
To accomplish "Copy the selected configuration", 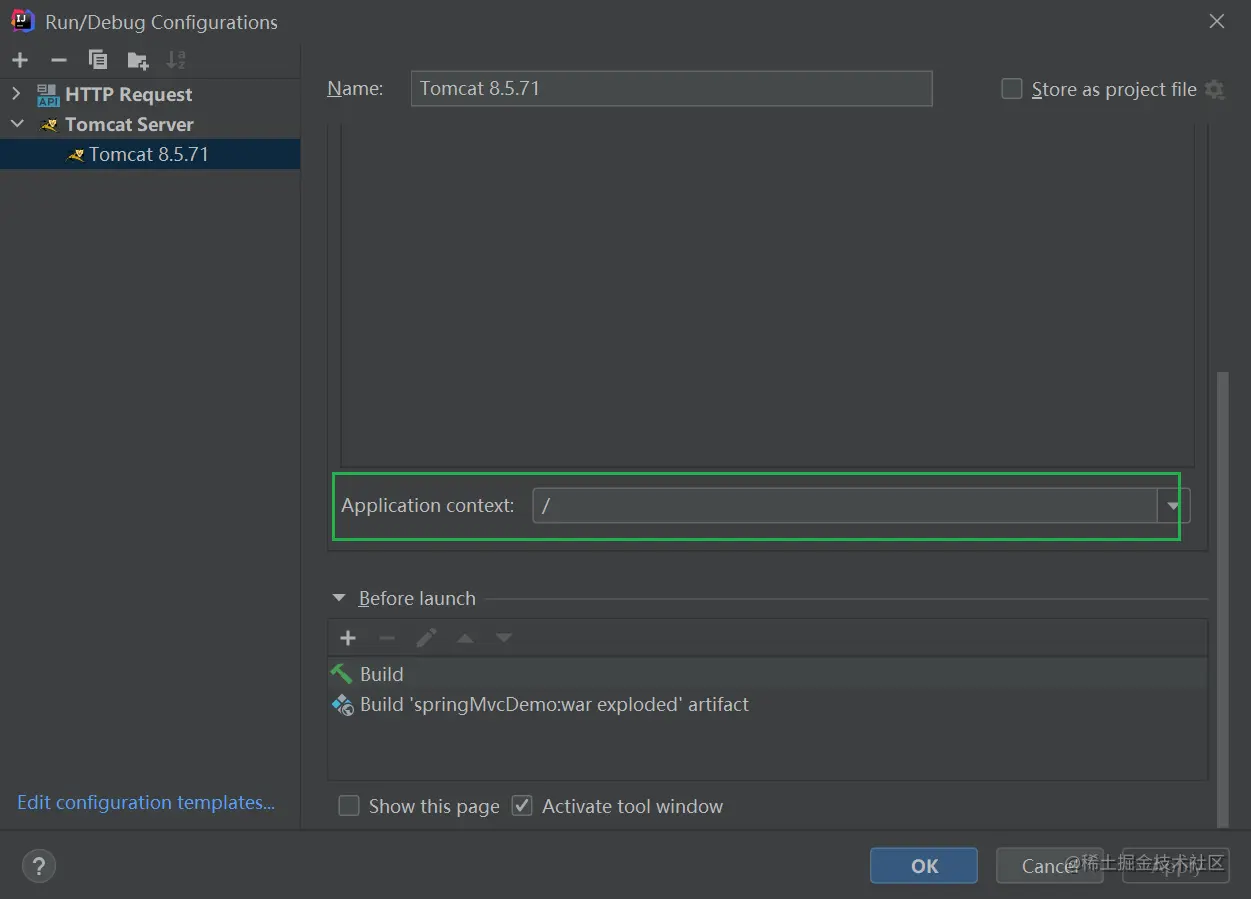I will click(98, 60).
